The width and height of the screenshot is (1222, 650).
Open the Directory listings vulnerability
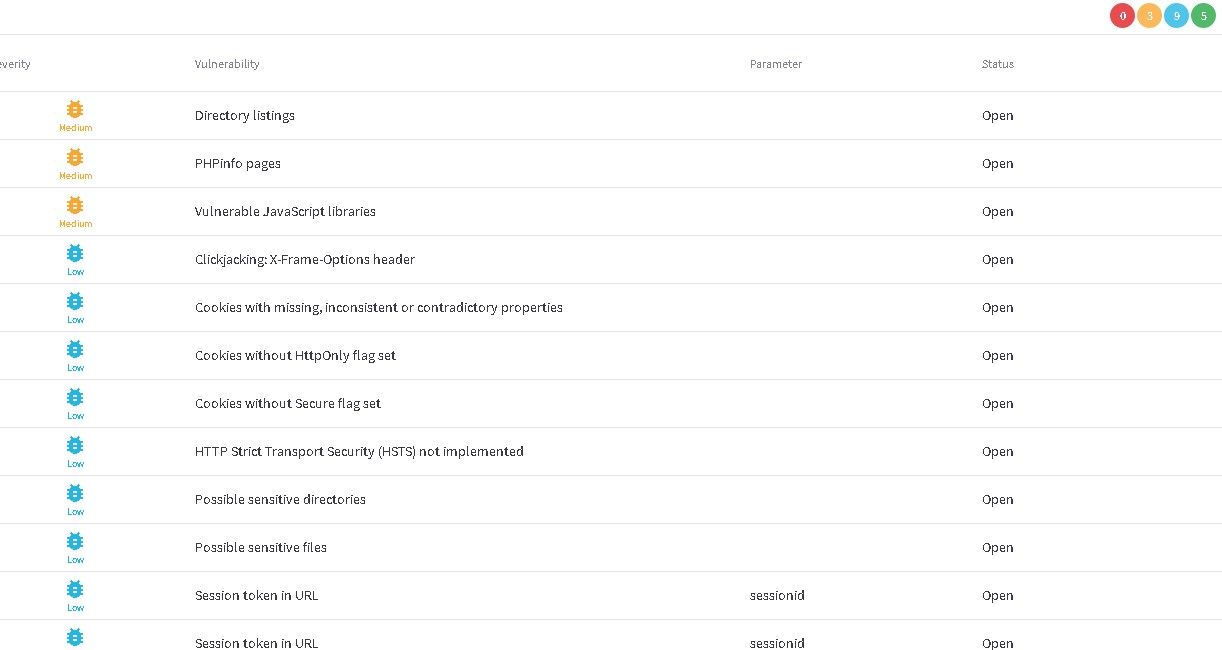[x=245, y=116]
